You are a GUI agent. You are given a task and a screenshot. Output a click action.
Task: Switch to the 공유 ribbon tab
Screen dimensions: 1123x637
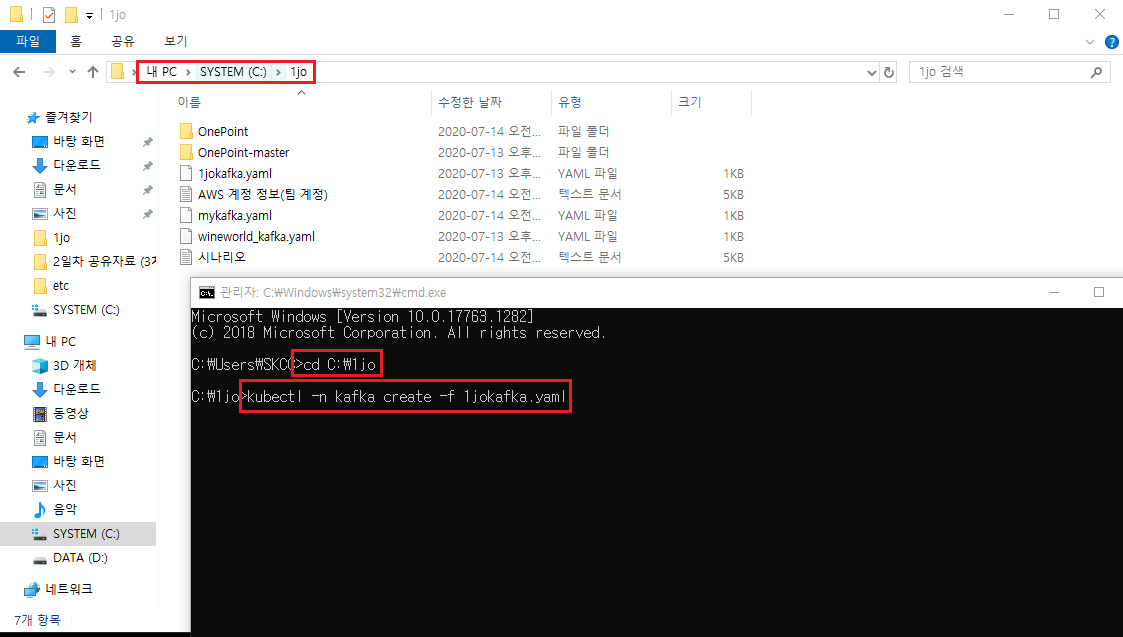tap(123, 41)
